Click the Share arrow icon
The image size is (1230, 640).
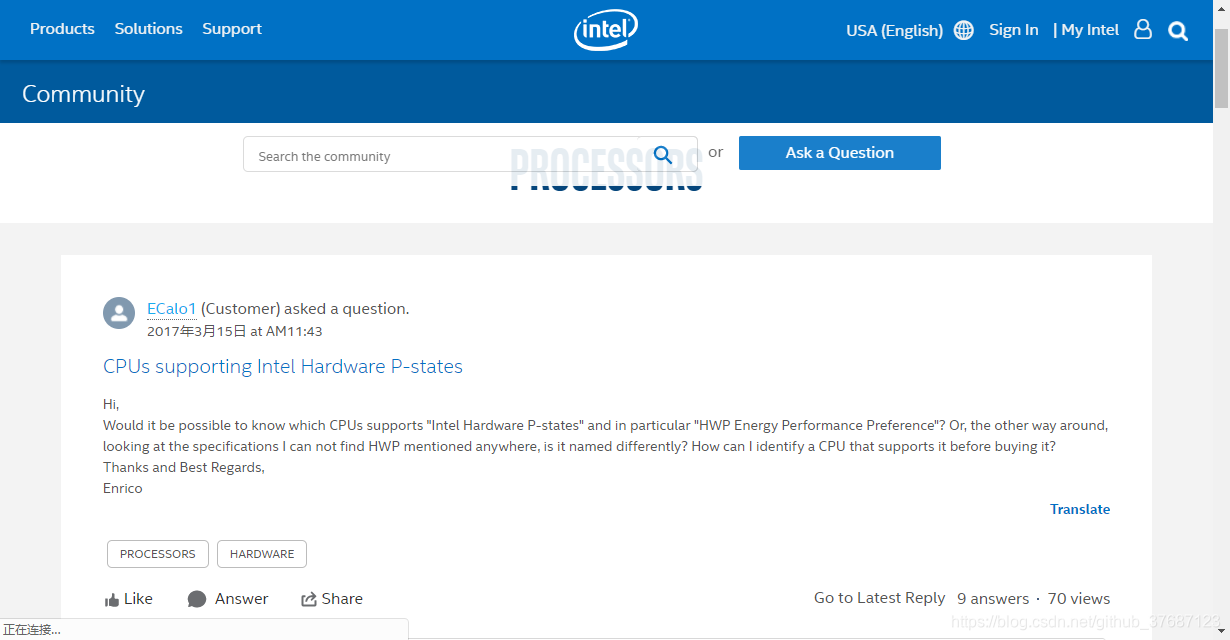click(309, 599)
